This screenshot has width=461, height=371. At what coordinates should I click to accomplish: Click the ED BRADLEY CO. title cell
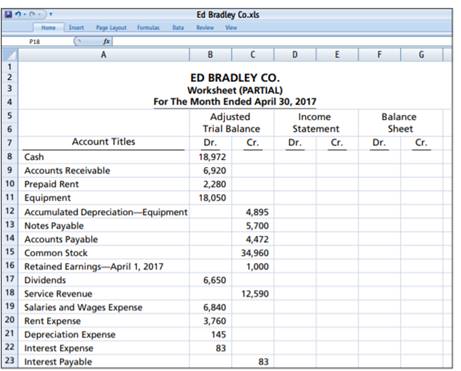tap(235, 78)
